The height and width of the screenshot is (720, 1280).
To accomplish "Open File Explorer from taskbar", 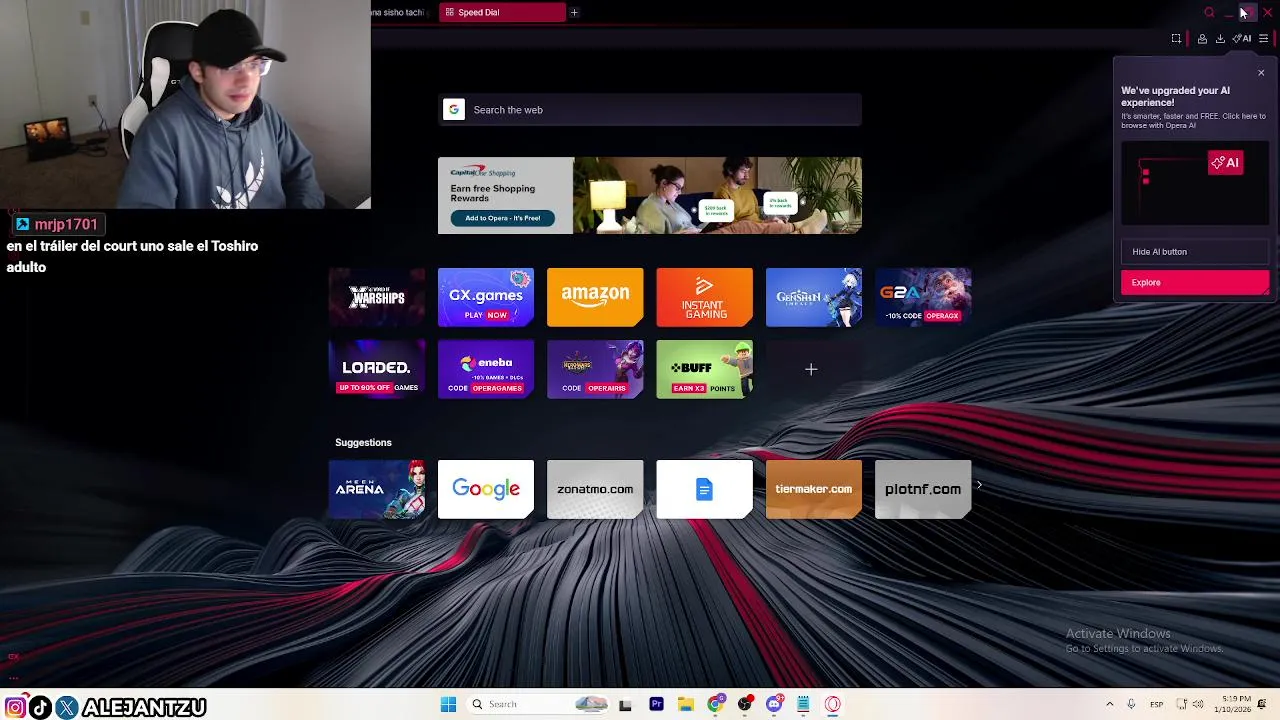I will 686,704.
